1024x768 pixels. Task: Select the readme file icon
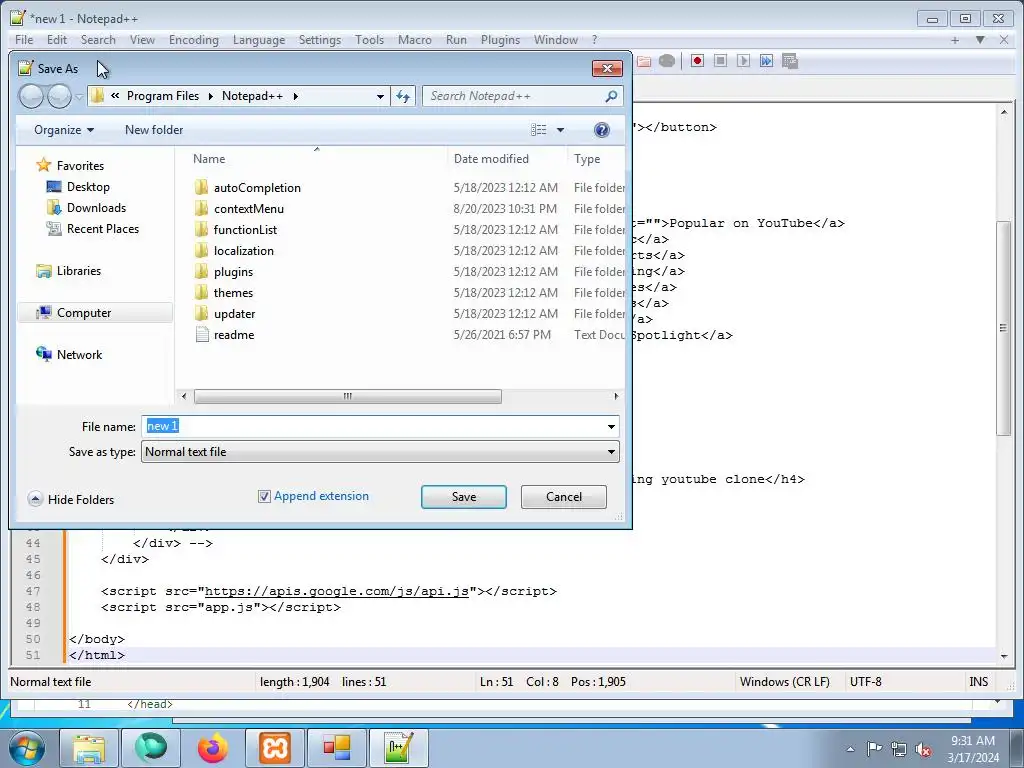coord(202,335)
